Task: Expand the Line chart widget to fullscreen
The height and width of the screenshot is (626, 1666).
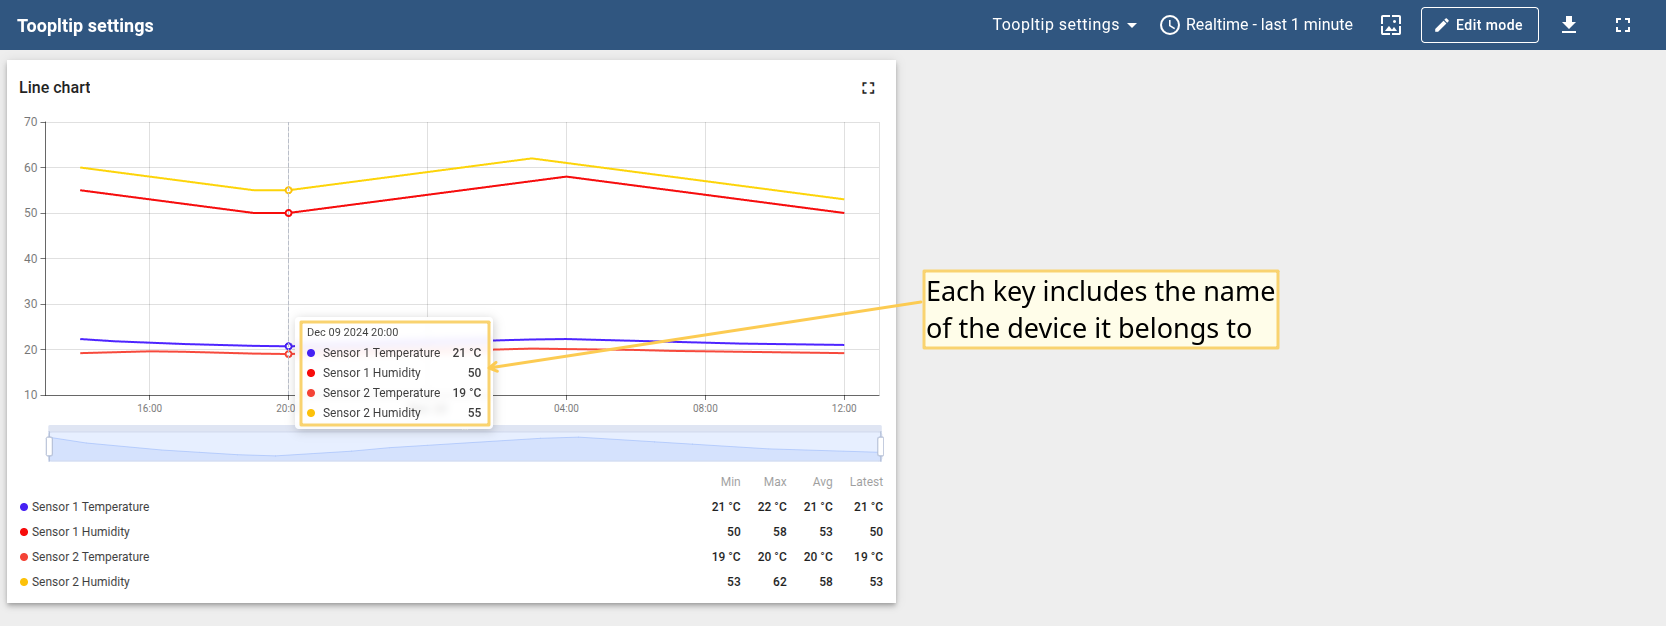Action: pyautogui.click(x=867, y=88)
